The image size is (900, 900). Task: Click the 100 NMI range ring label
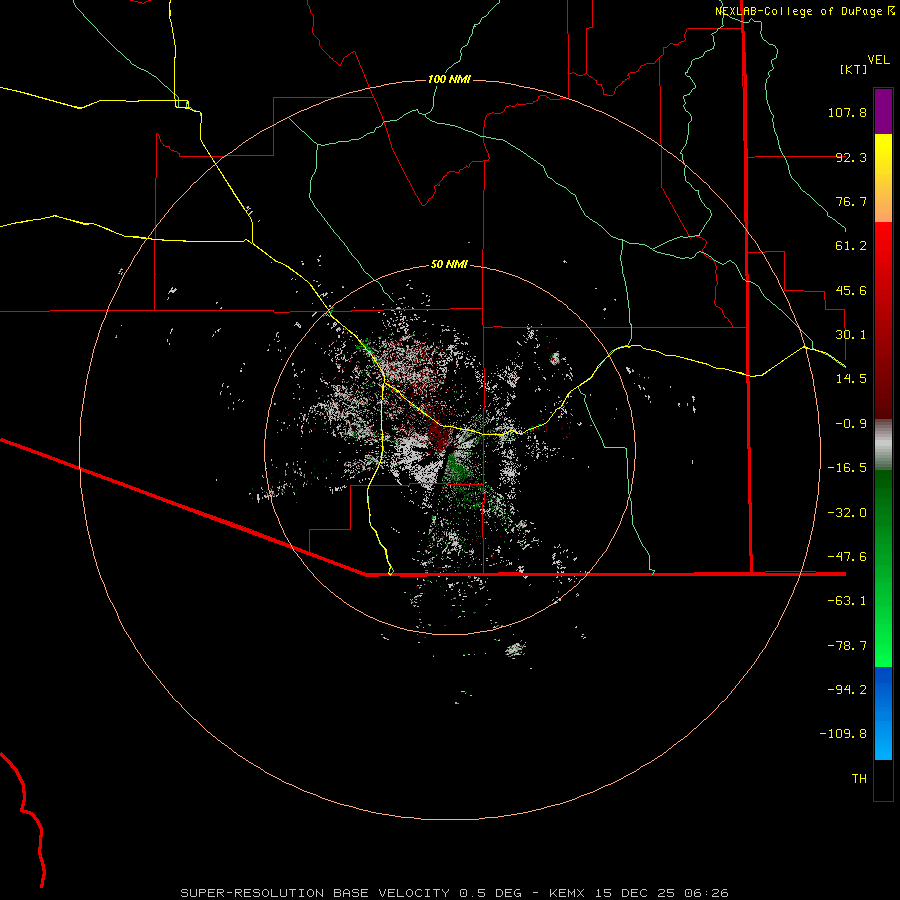pos(449,79)
